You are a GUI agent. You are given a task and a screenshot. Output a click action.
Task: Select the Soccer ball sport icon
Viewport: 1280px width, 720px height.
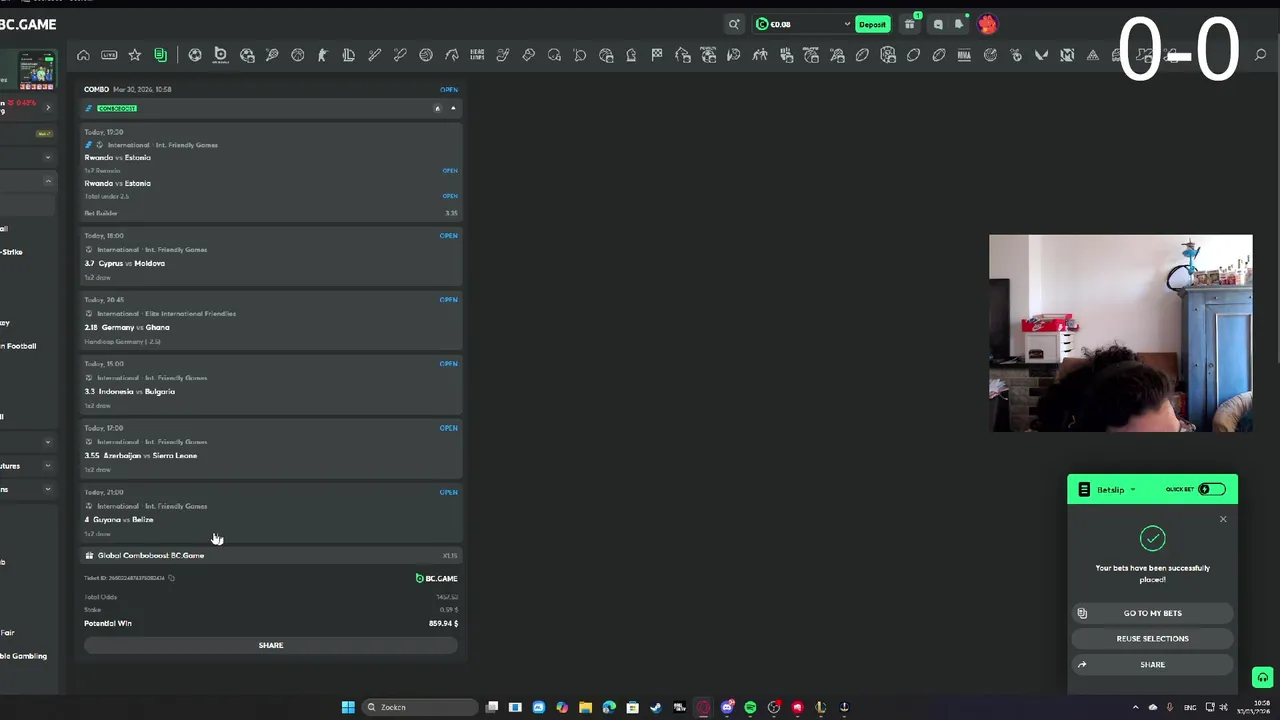point(195,55)
